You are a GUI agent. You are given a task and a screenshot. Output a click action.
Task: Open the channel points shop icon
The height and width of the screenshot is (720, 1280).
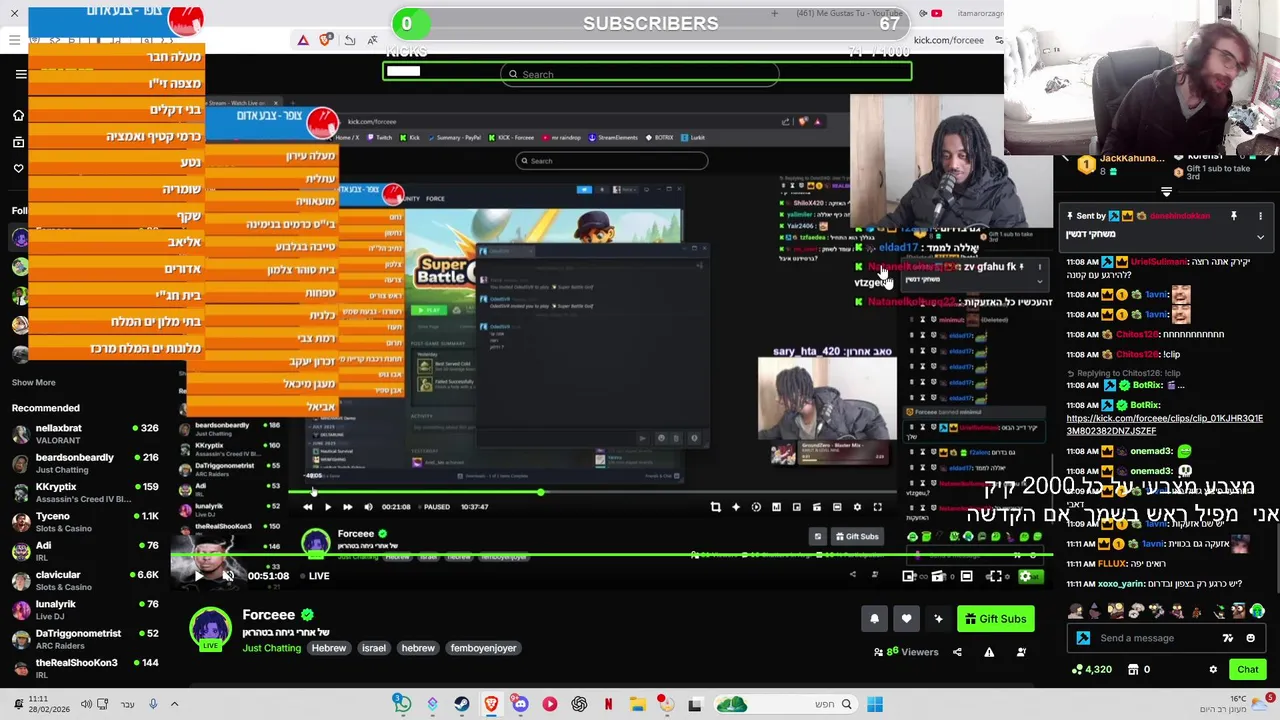tap(1133, 670)
